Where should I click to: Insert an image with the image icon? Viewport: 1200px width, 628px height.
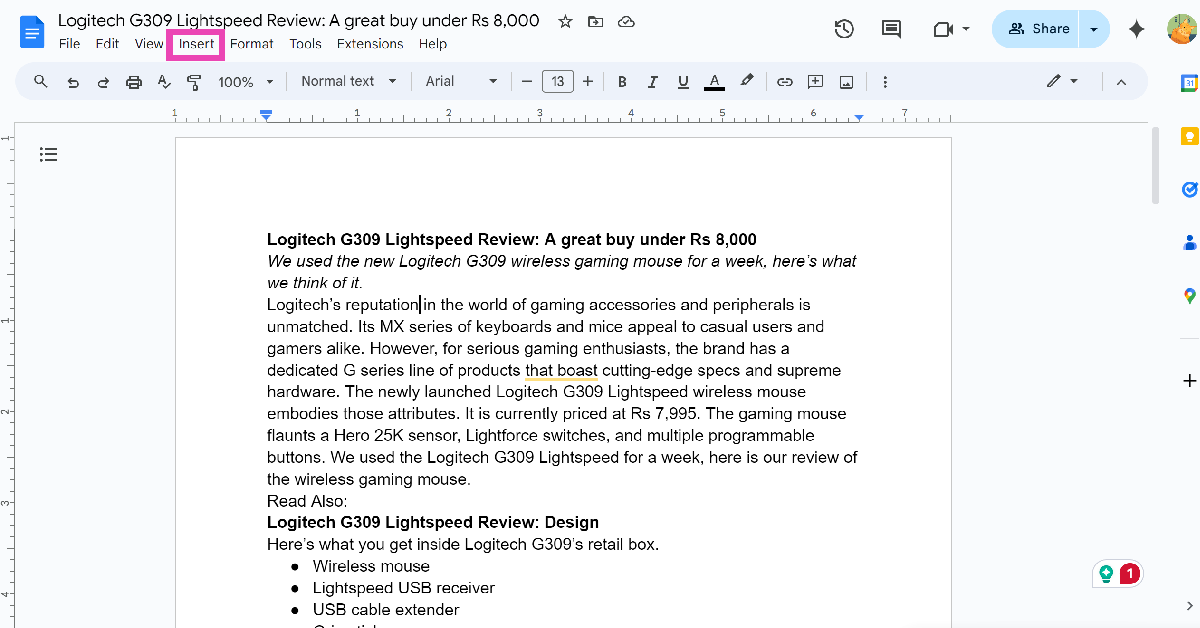(x=846, y=81)
